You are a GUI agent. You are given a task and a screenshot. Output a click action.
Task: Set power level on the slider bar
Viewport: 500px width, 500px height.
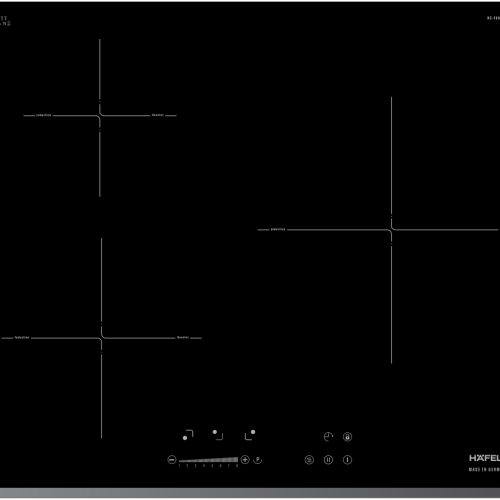click(208, 460)
